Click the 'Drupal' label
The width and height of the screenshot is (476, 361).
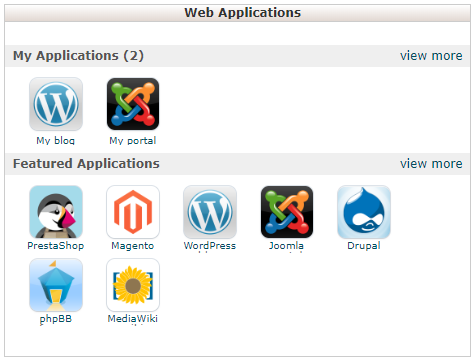[x=364, y=246]
